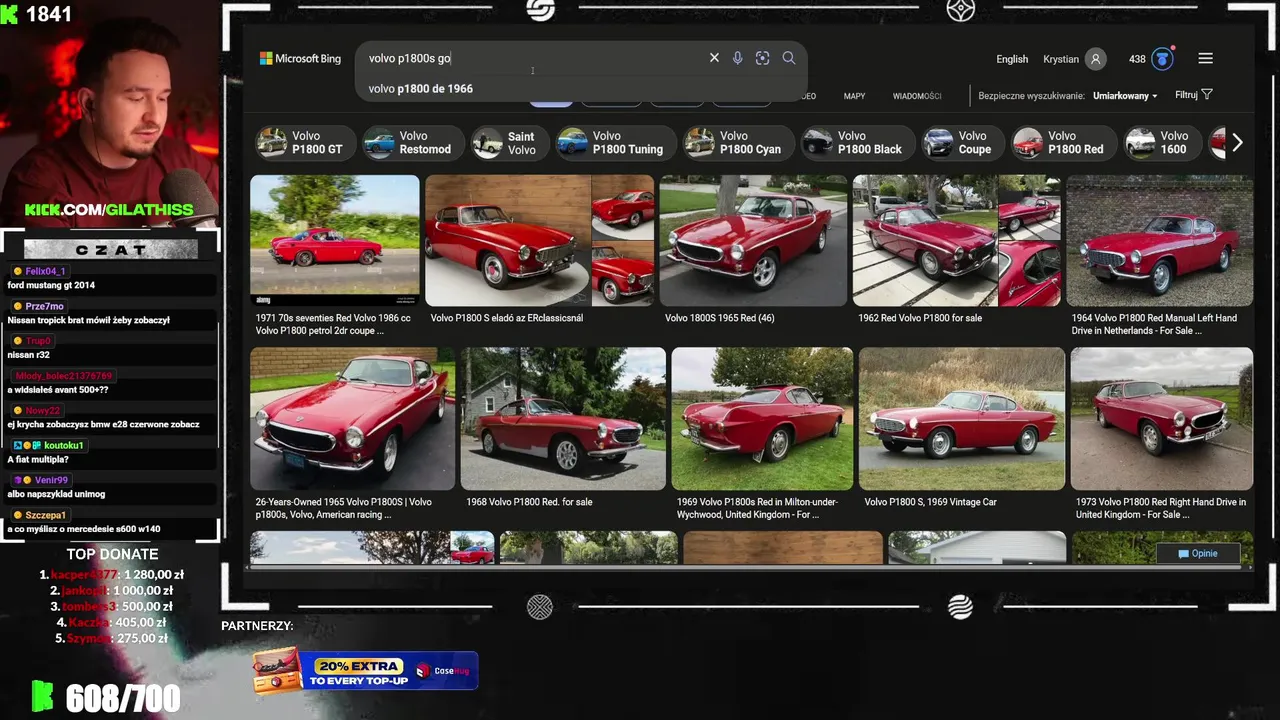
Task: Select Volvo Restomod suggestion chip
Action: [412, 143]
